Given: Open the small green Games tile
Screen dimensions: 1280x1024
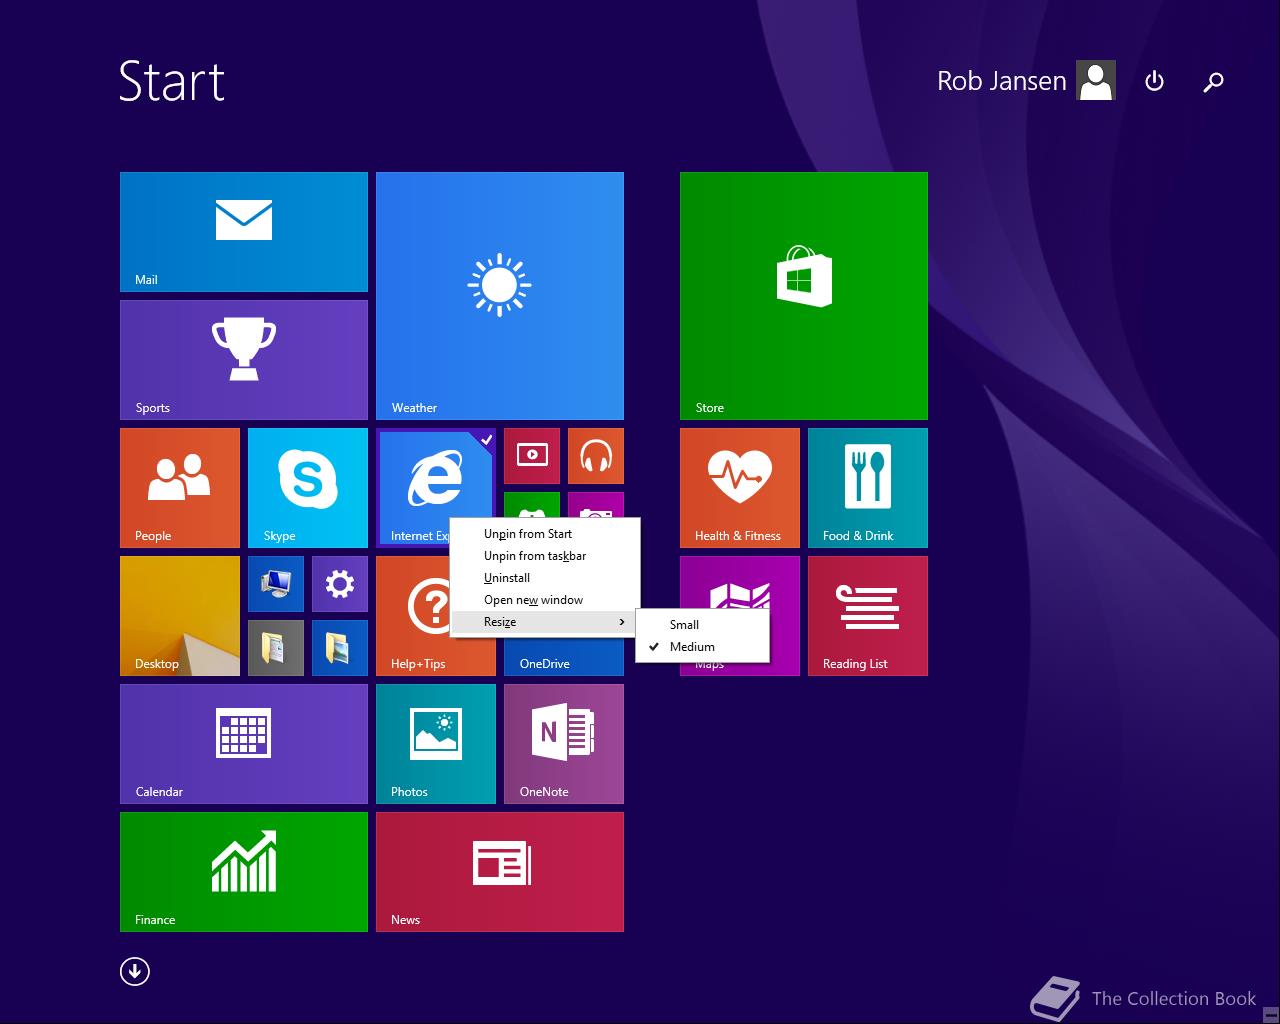Looking at the screenshot, I should pyautogui.click(x=532, y=505).
